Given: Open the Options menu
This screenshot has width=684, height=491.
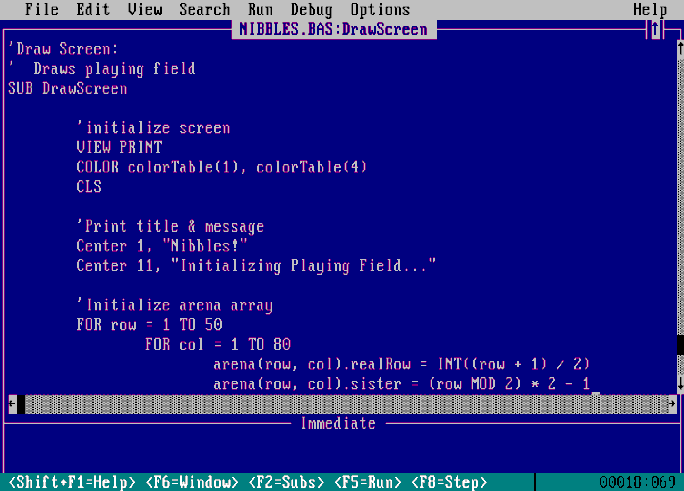Looking at the screenshot, I should [x=380, y=9].
